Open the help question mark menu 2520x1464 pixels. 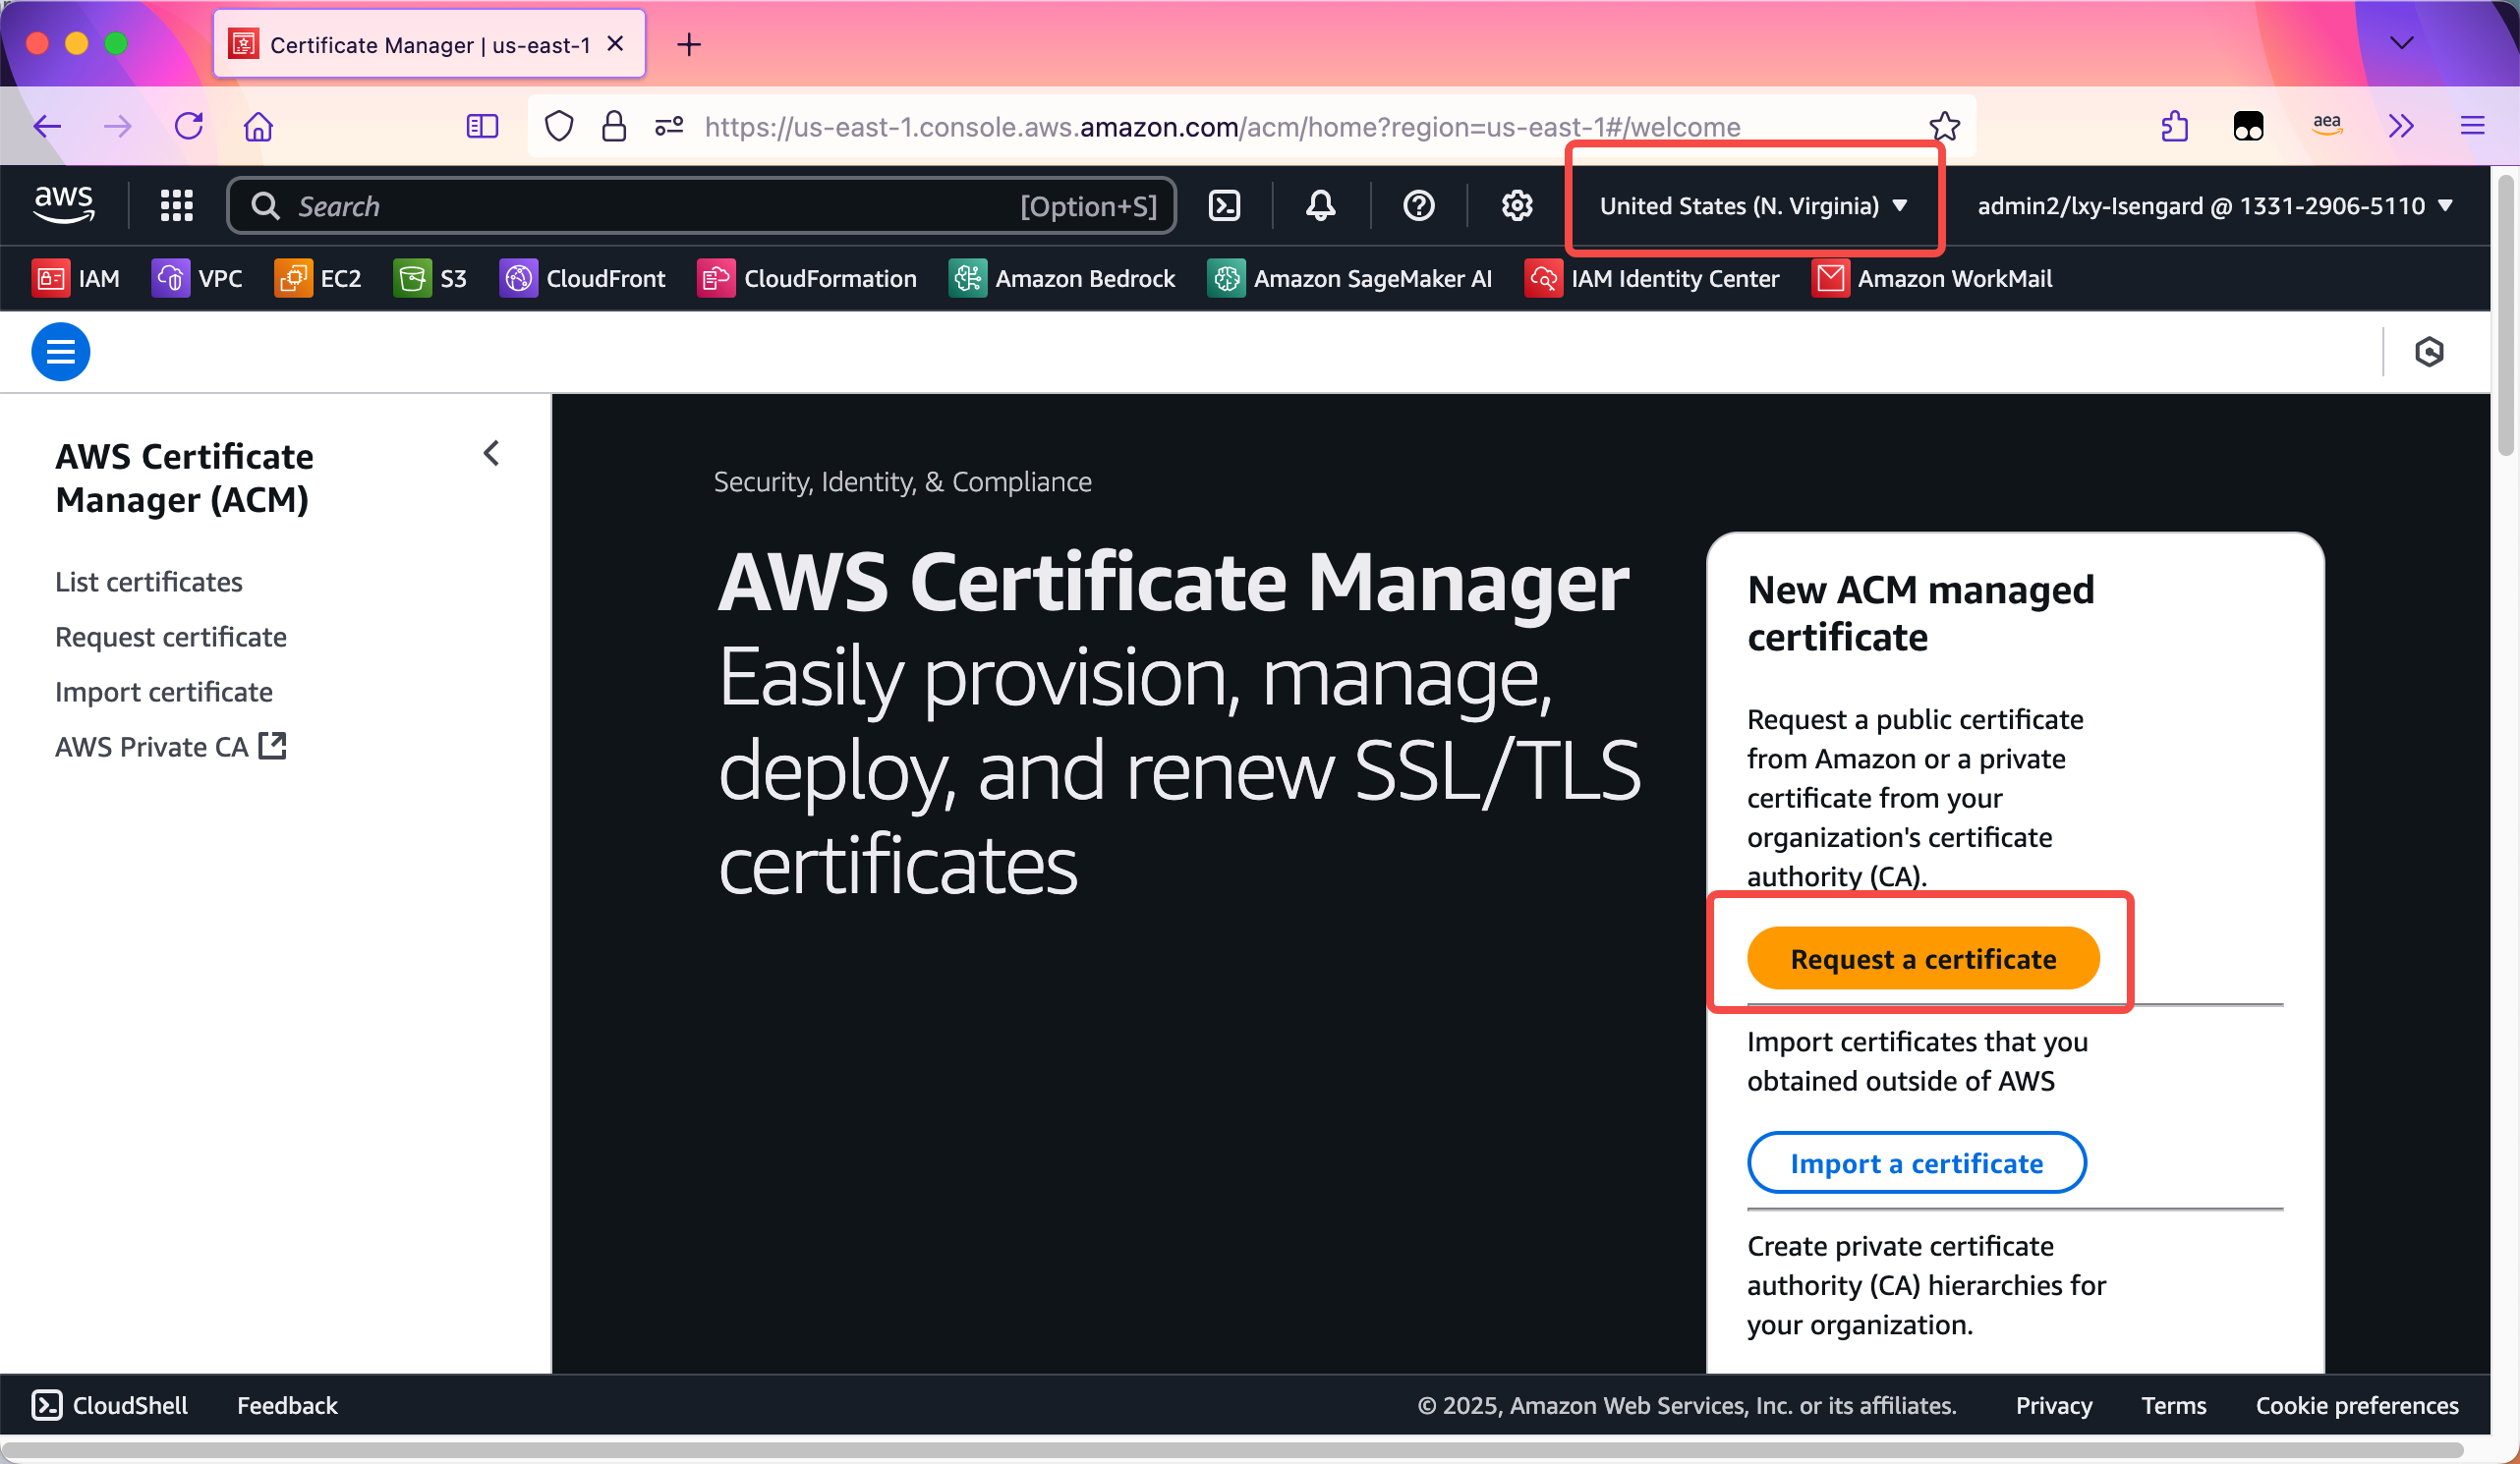[1418, 206]
